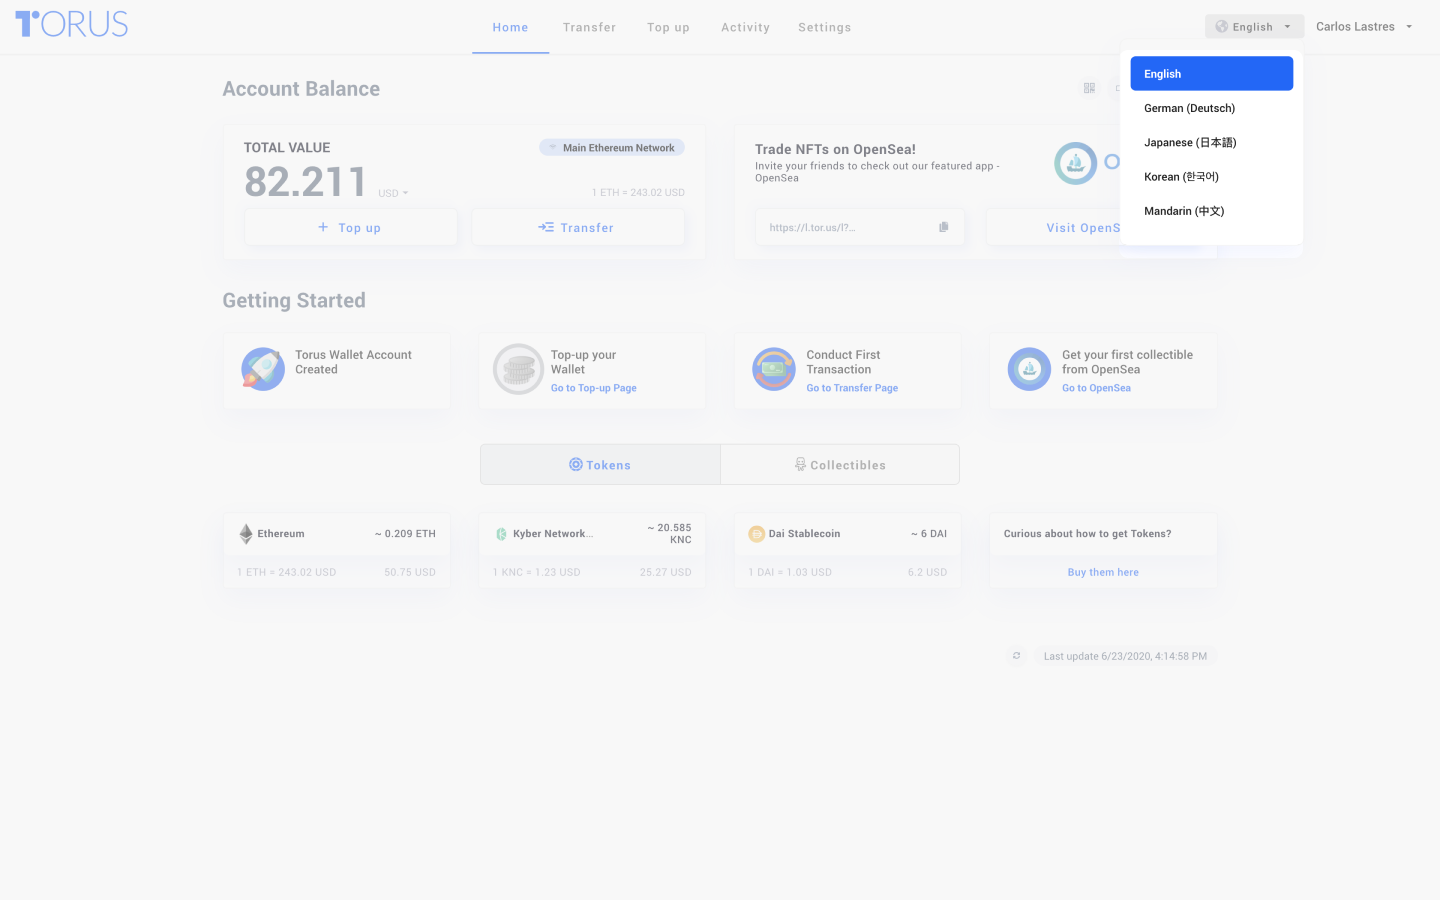Click the Dai Stablecoin coin icon

pyautogui.click(x=756, y=534)
